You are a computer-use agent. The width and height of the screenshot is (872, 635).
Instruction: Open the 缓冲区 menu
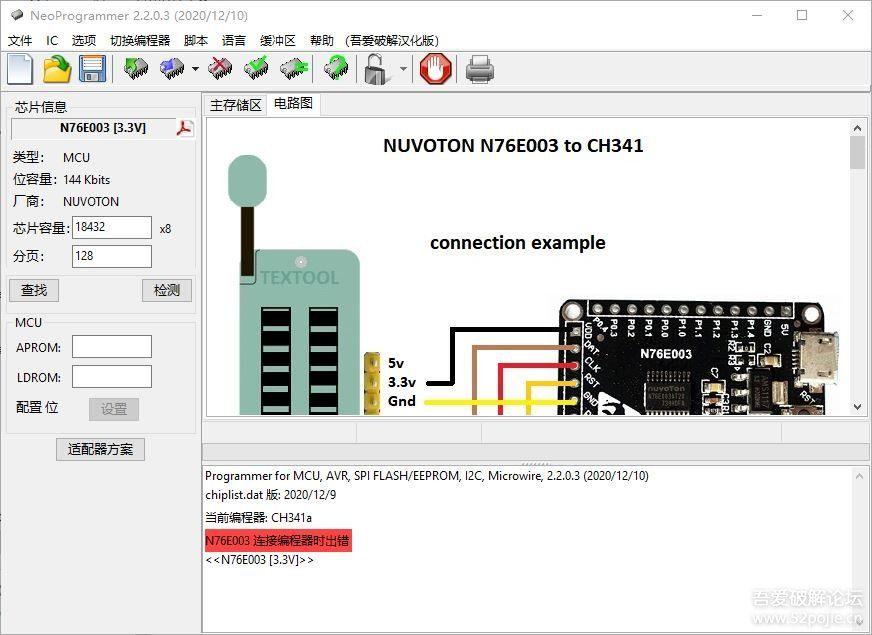(x=278, y=41)
